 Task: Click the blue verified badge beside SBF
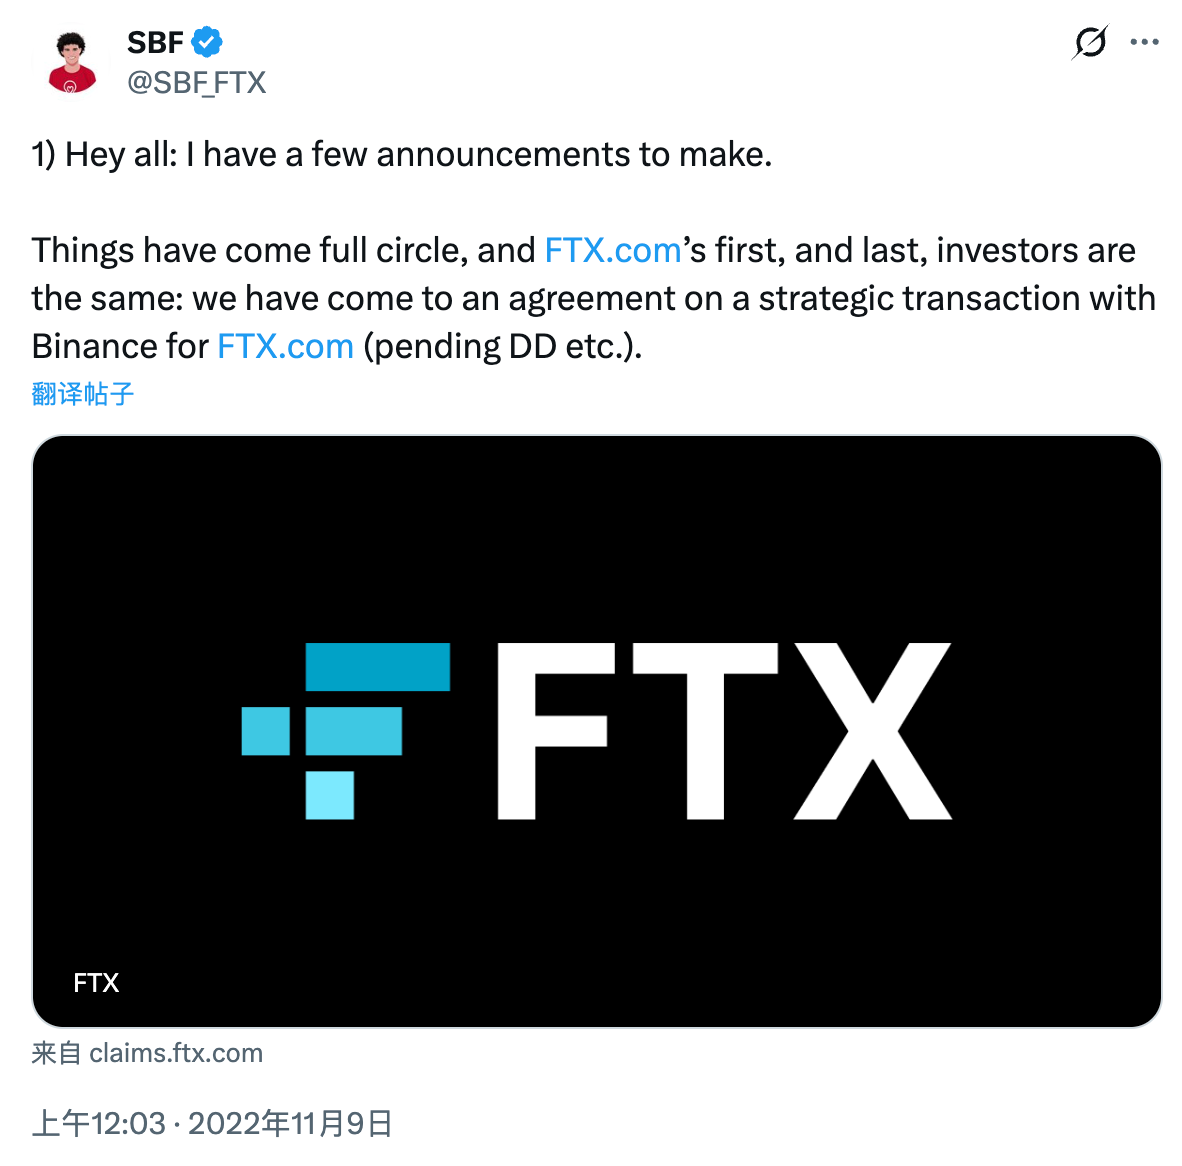[x=206, y=41]
